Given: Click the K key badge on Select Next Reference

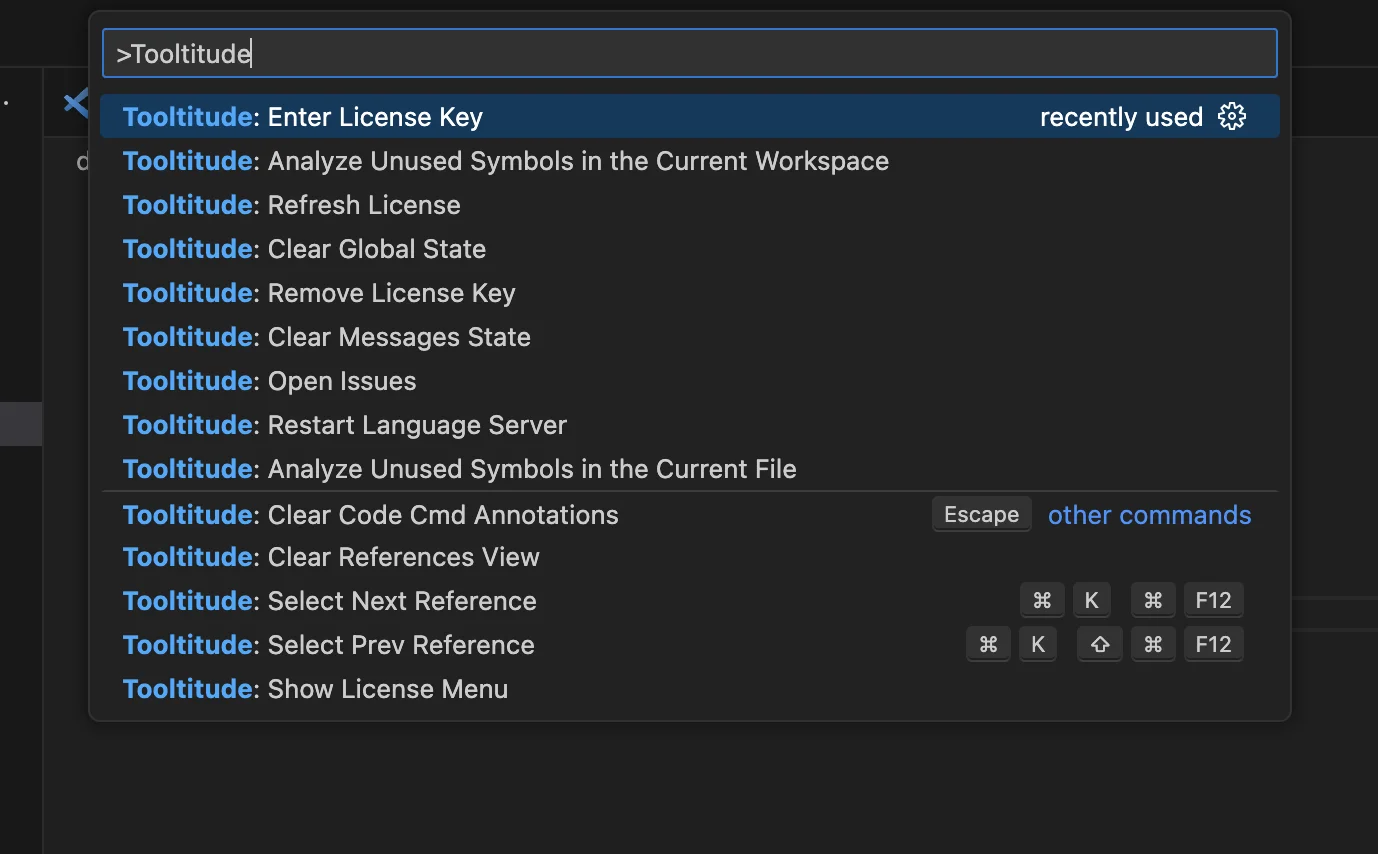Looking at the screenshot, I should (x=1091, y=600).
